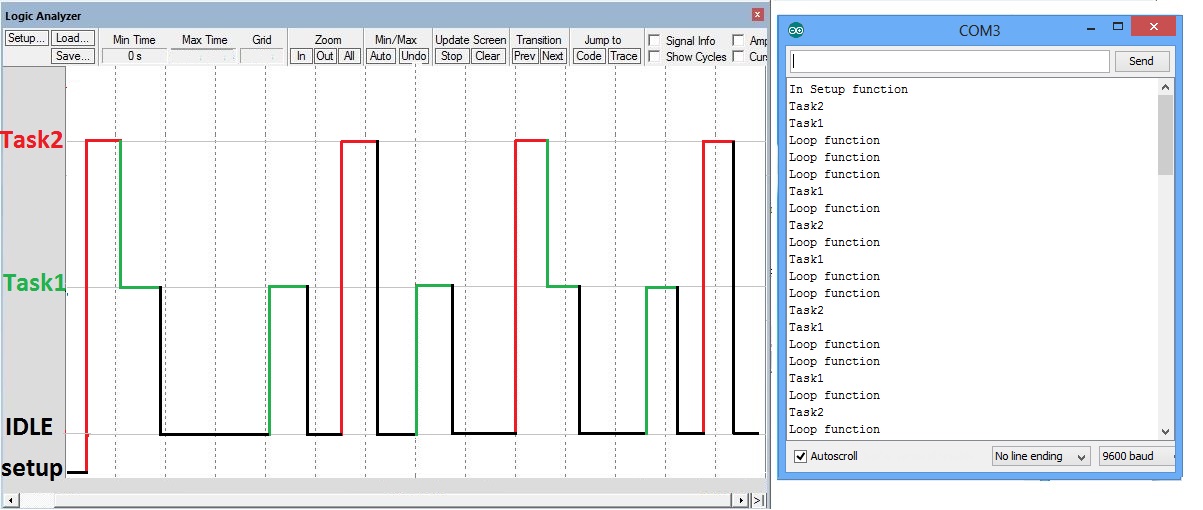The width and height of the screenshot is (1203, 510).
Task: Click Zoom In button
Action: click(x=301, y=56)
